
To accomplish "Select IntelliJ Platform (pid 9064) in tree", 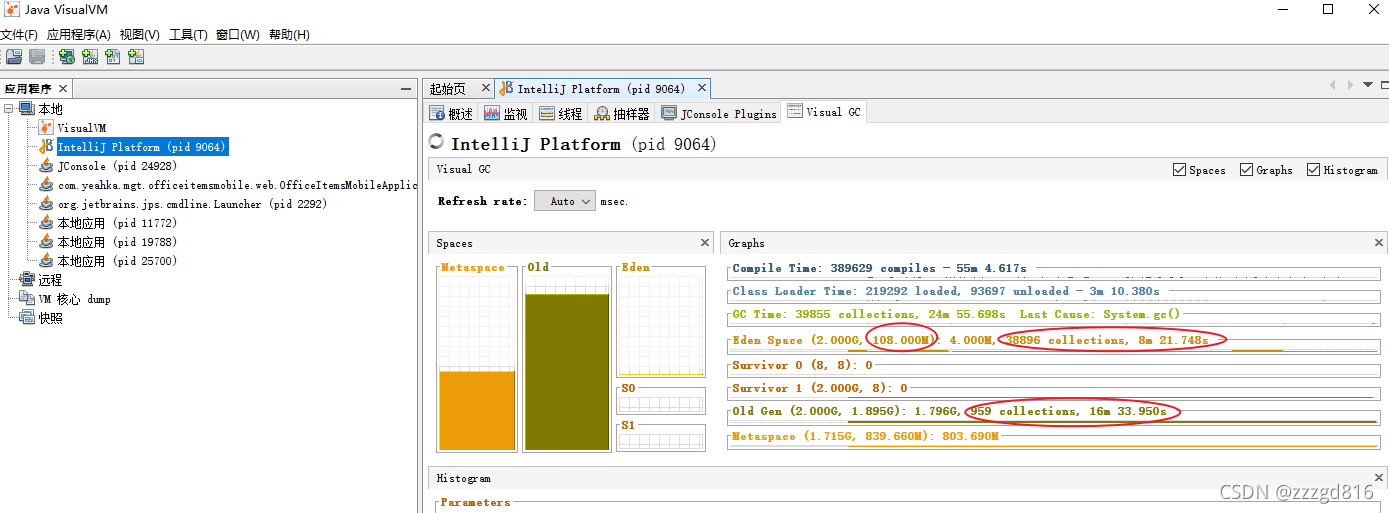I will [142, 147].
